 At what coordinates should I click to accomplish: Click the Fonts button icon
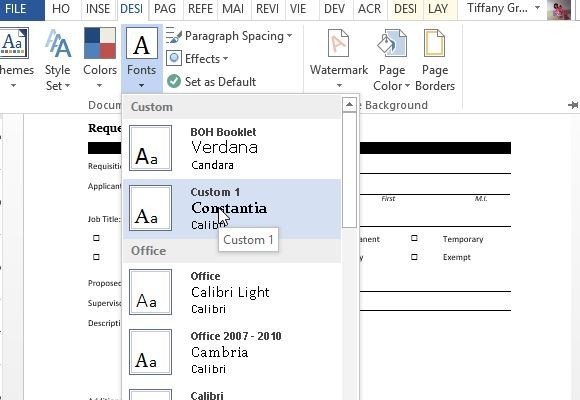pyautogui.click(x=142, y=44)
